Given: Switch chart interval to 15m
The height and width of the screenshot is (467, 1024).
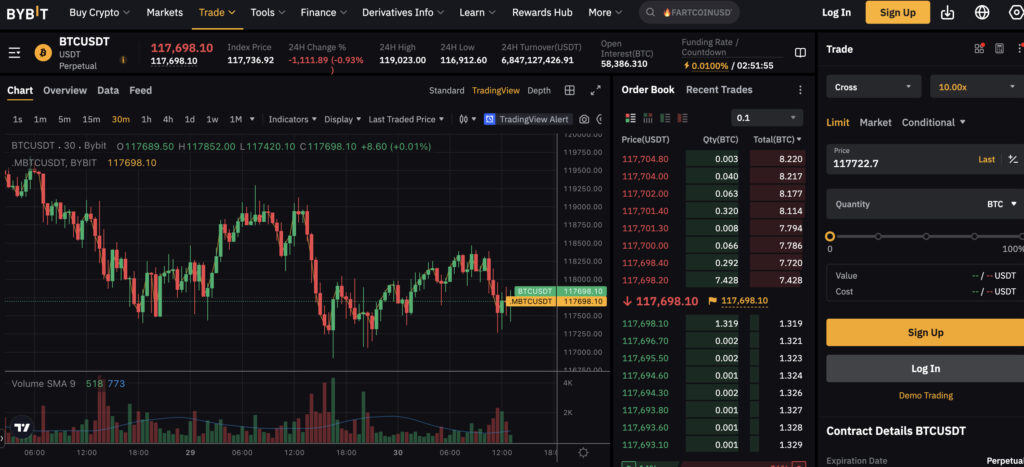Looking at the screenshot, I should pyautogui.click(x=91, y=120).
